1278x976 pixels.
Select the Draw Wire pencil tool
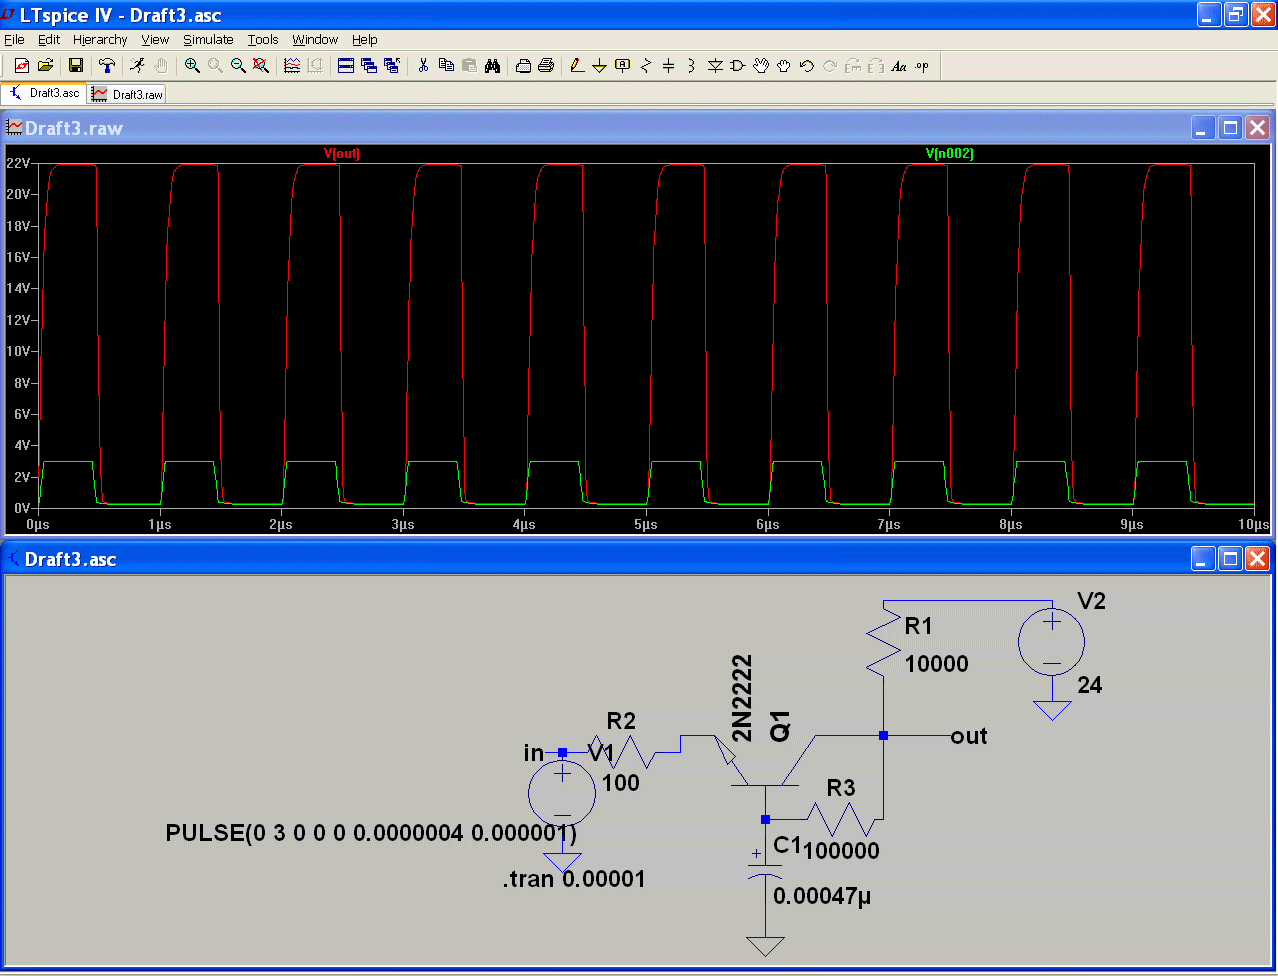(576, 66)
